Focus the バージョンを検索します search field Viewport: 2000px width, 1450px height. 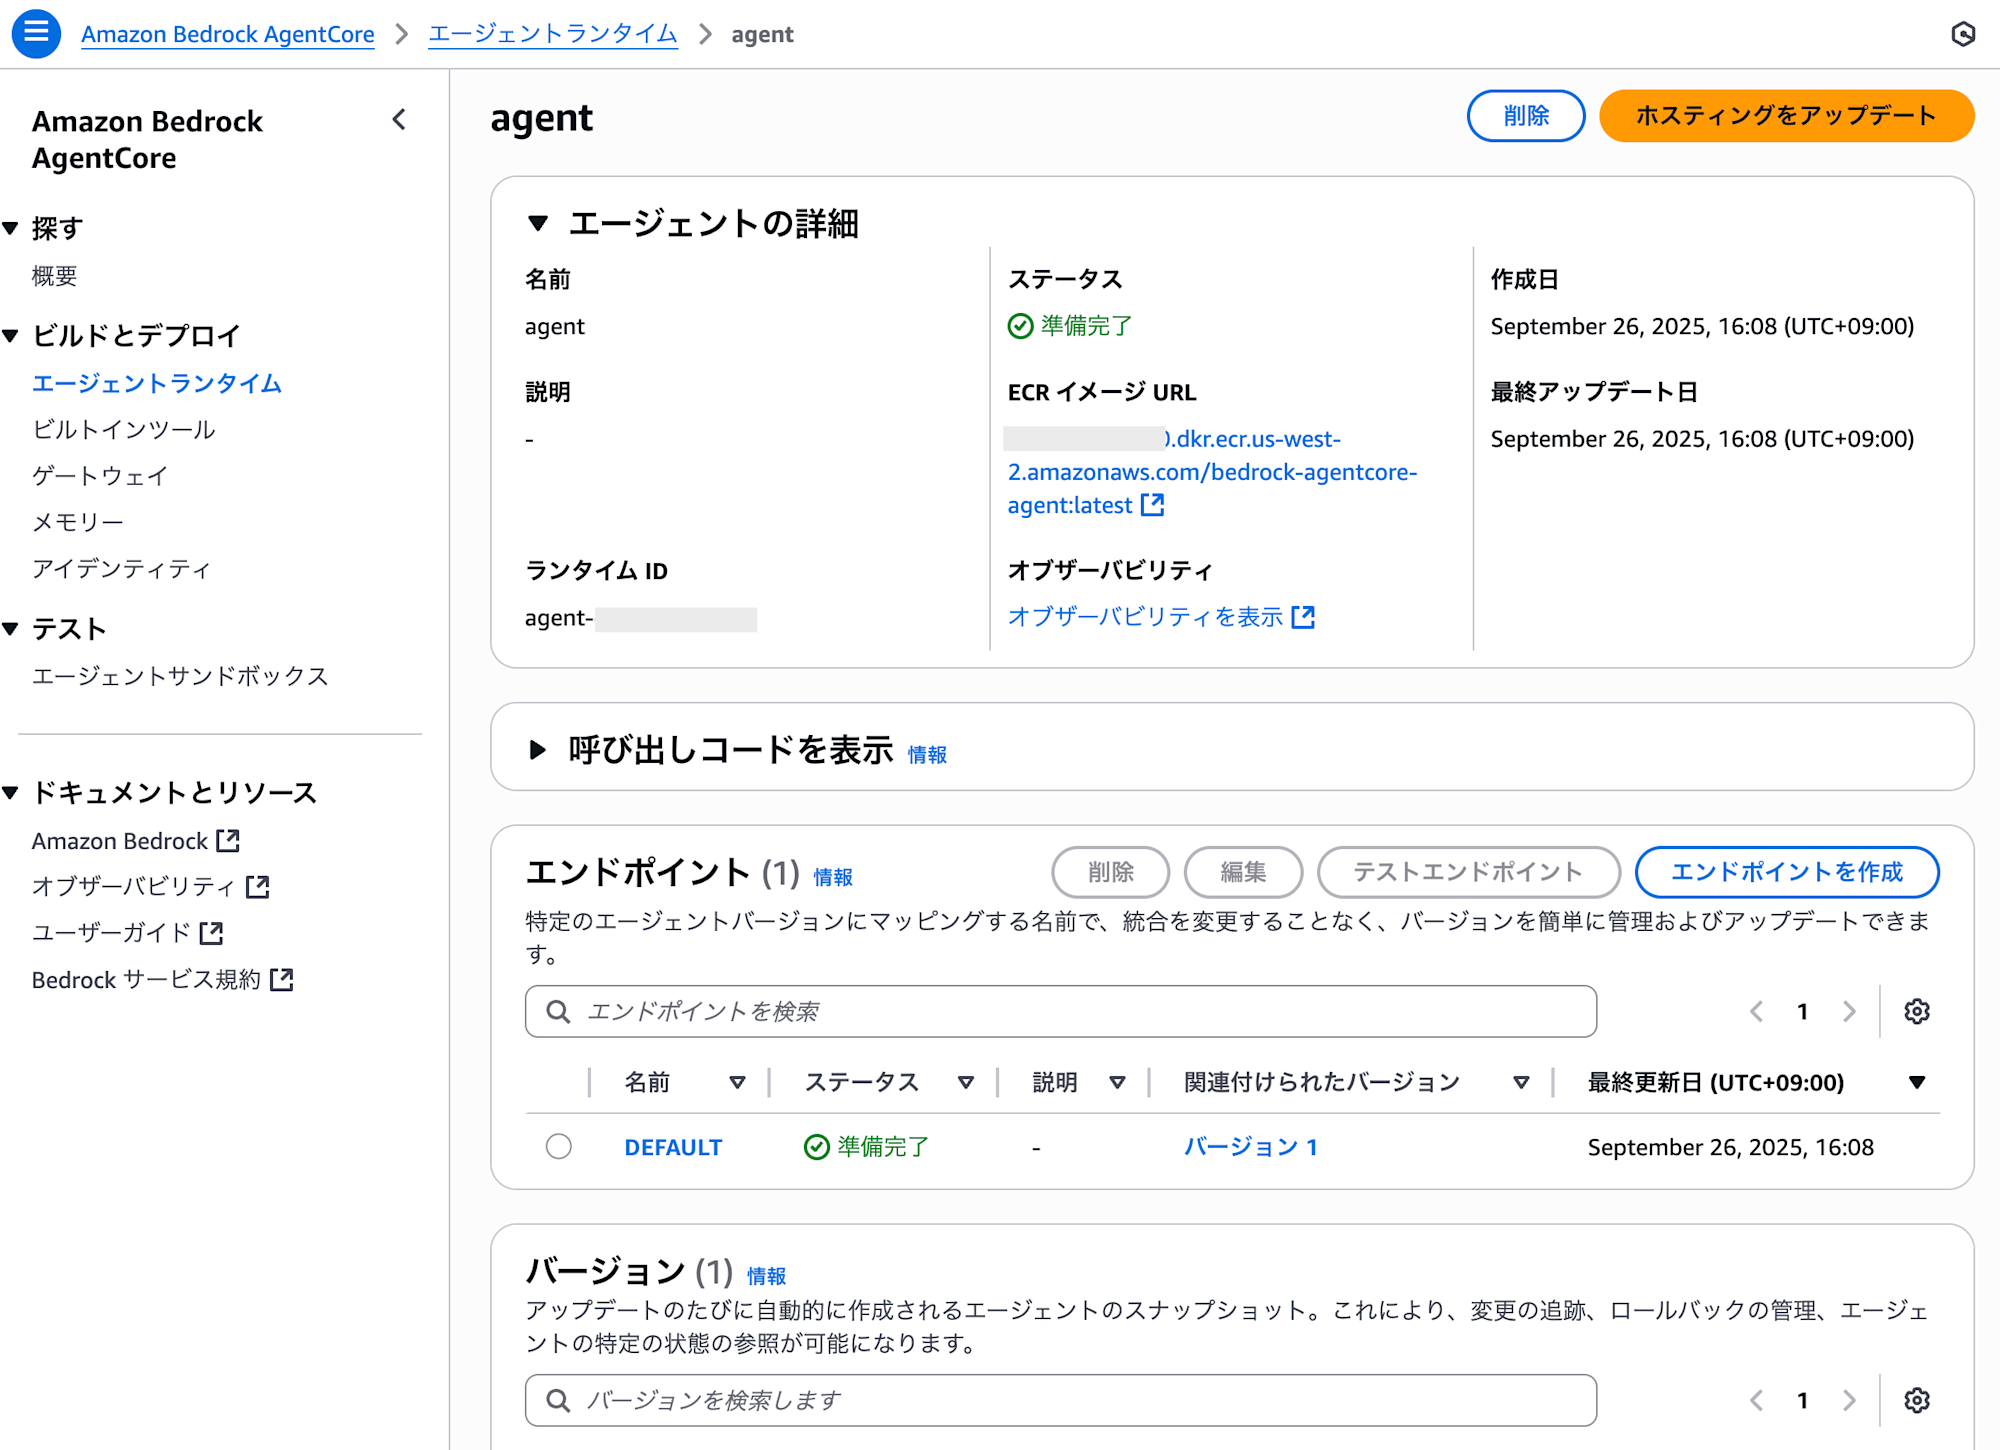(1061, 1400)
